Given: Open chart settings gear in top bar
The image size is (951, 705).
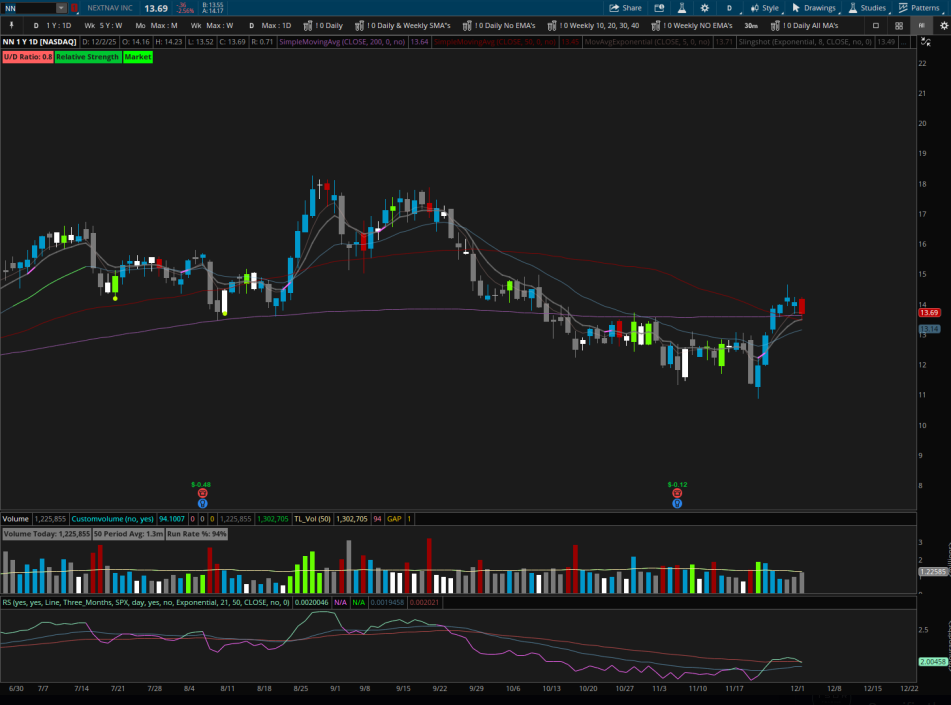Looking at the screenshot, I should point(705,8).
